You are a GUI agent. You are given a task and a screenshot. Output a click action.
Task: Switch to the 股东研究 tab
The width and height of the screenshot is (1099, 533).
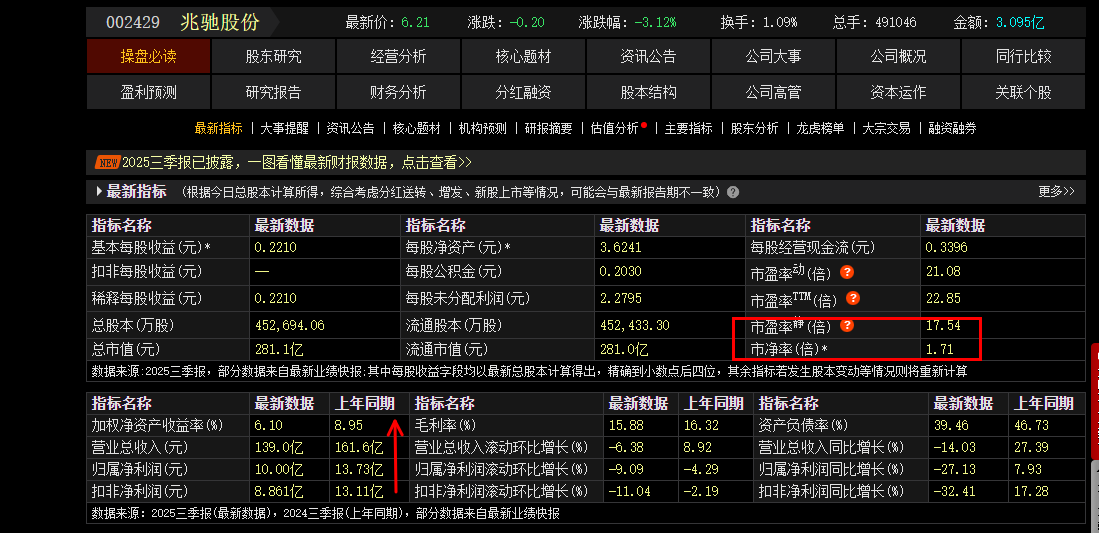(x=273, y=56)
